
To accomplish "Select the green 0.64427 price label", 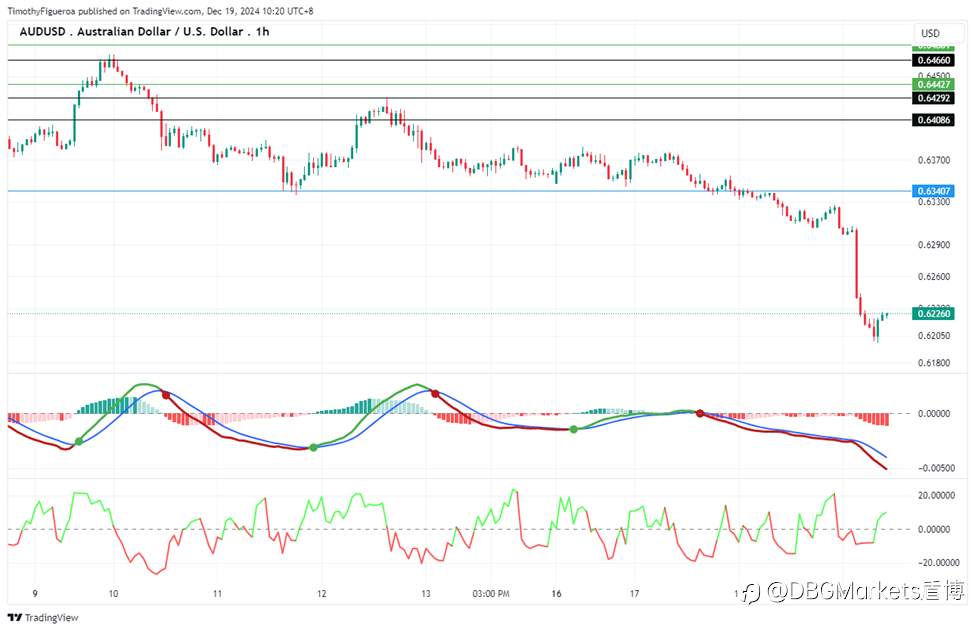I will point(933,85).
